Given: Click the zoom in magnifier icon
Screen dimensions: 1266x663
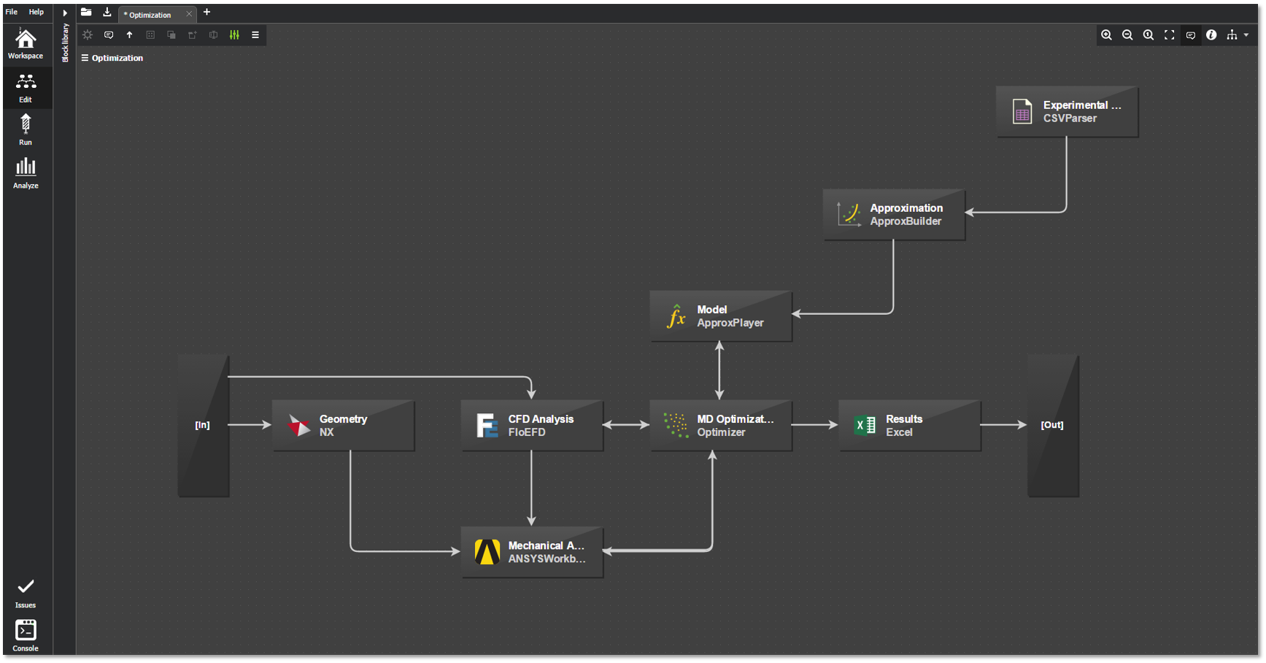Looking at the screenshot, I should tap(1106, 35).
